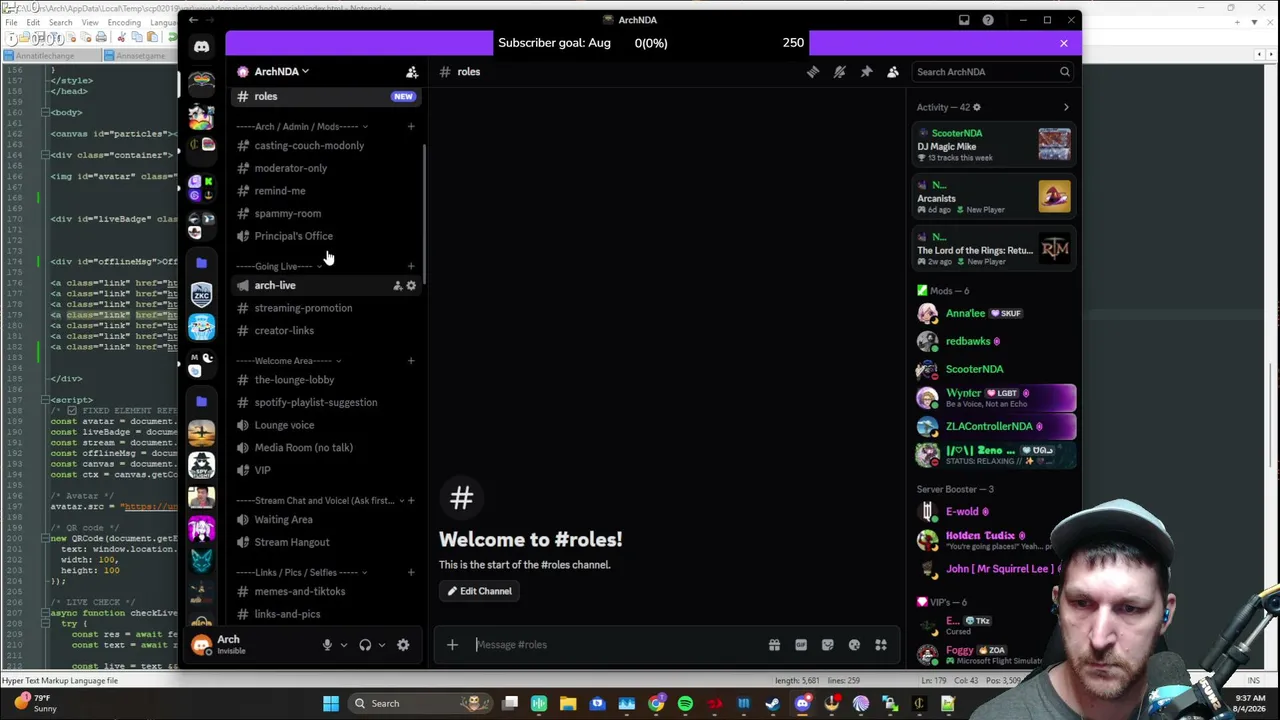Open Notepad++ View menu

click(x=90, y=22)
